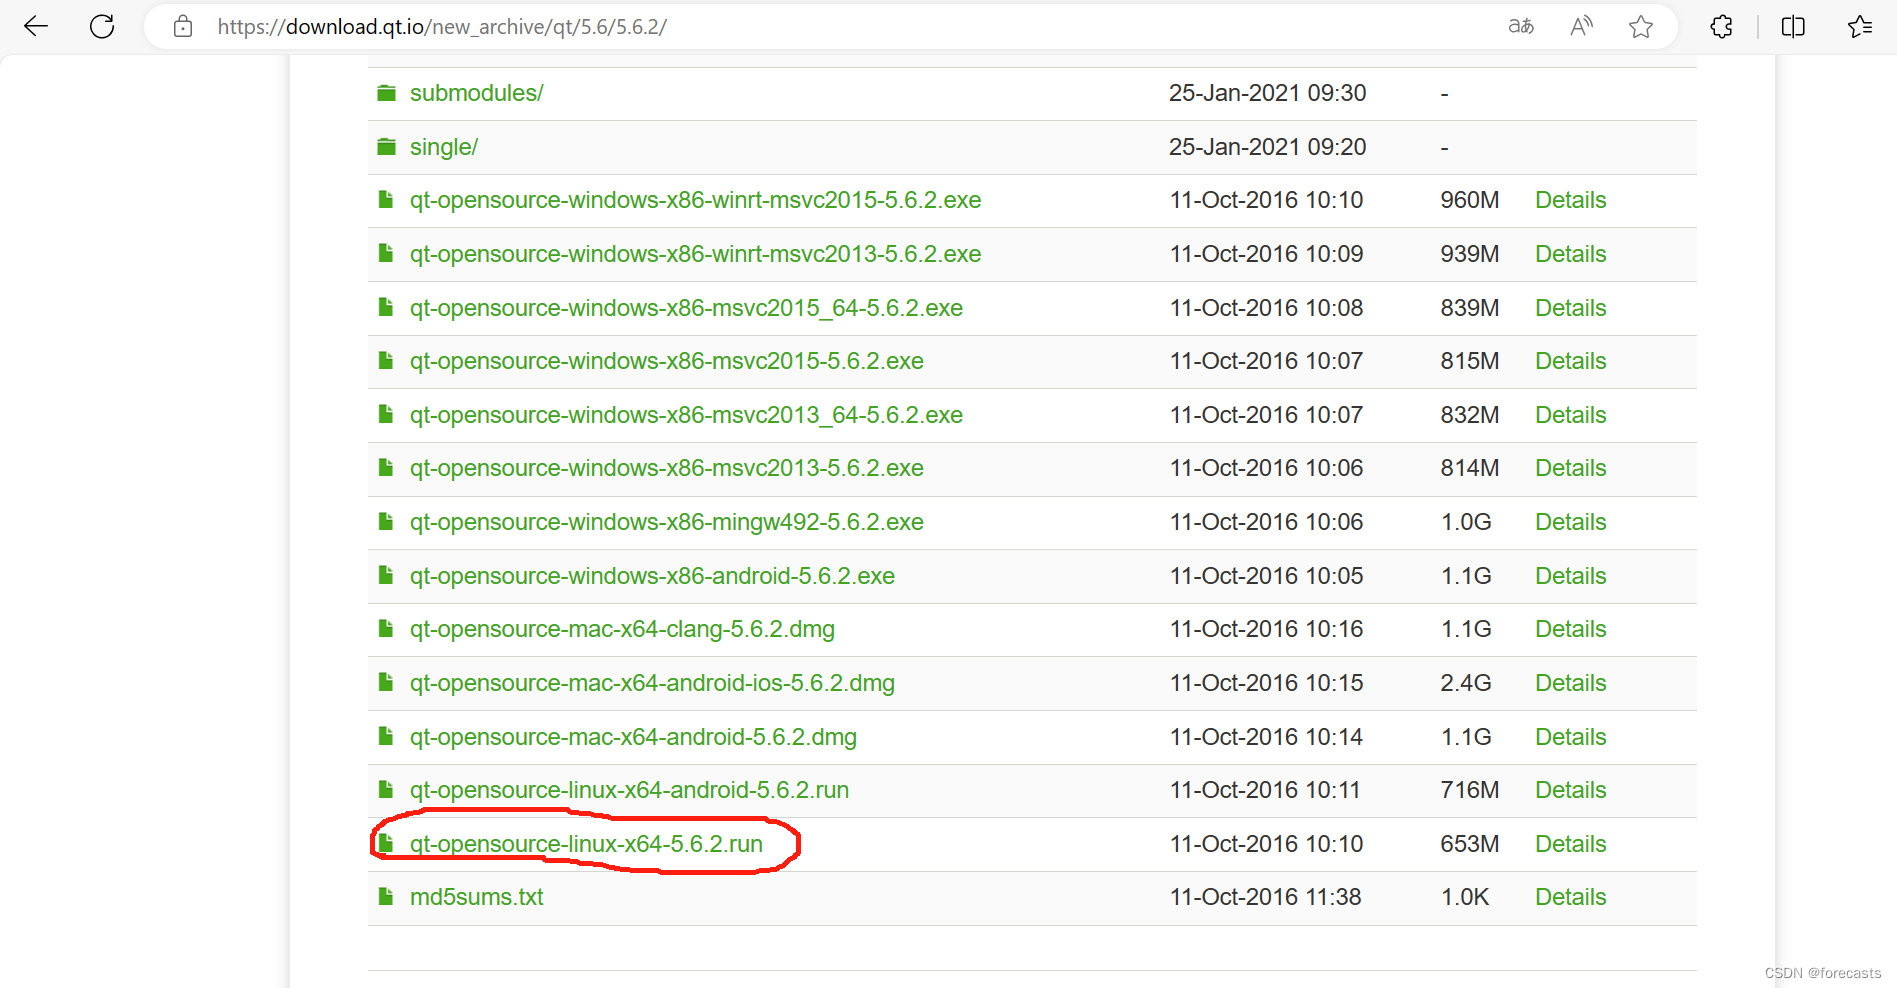Open Details for md5sums.txt
The width and height of the screenshot is (1897, 988).
tap(1571, 897)
